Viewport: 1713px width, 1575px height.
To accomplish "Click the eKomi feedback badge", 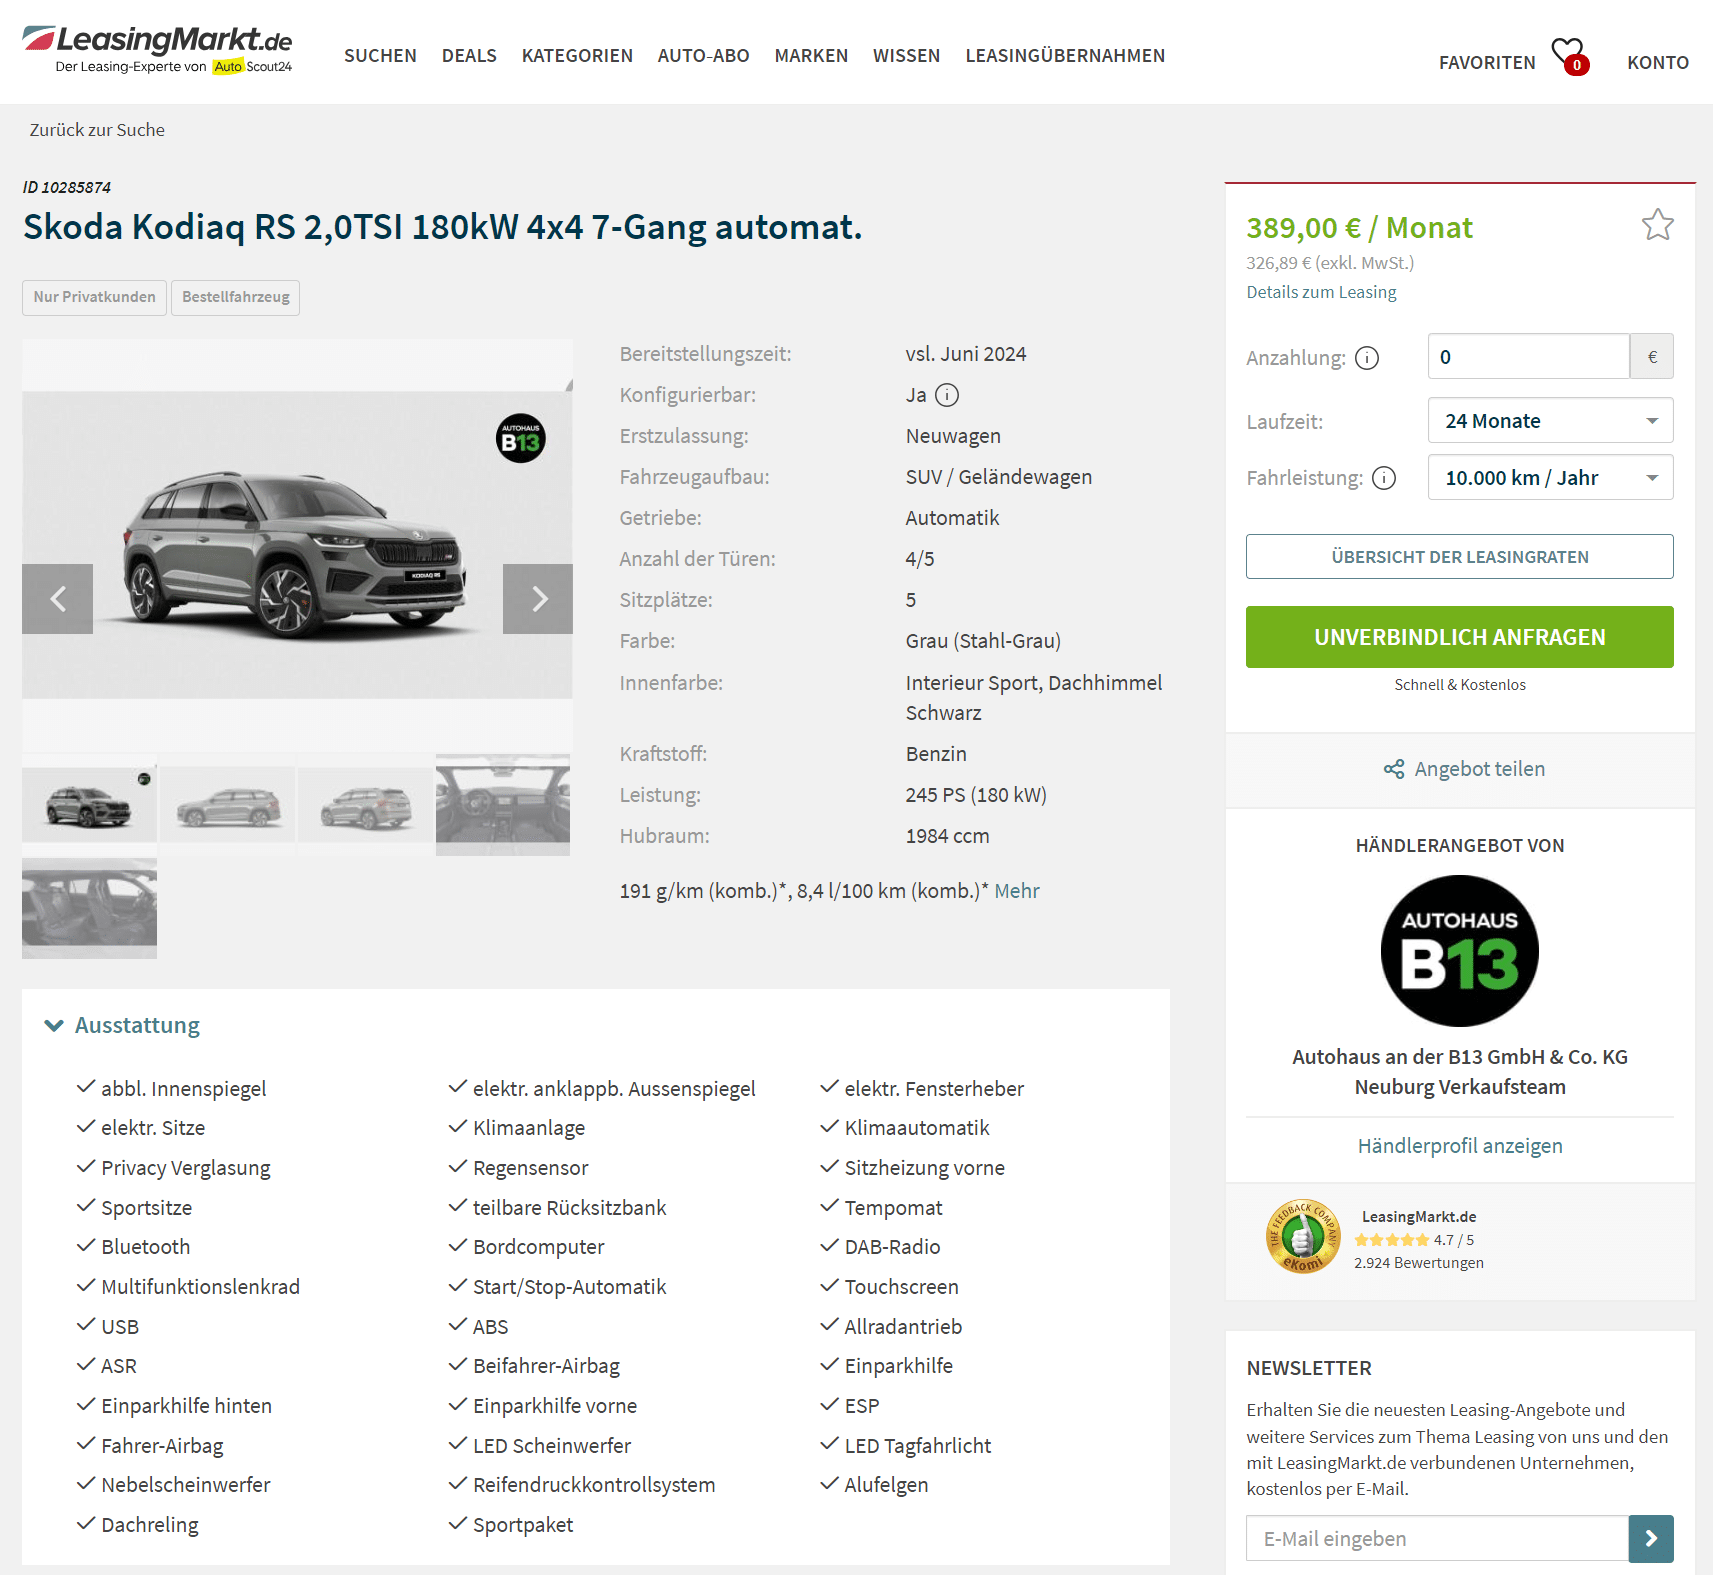I will tap(1303, 1237).
